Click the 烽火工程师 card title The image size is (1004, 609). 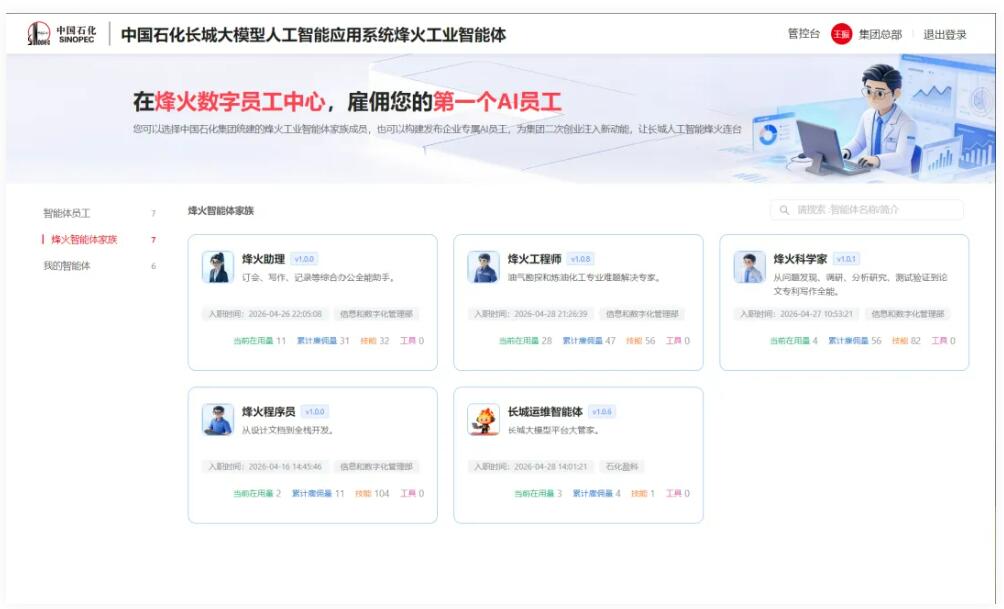coord(535,259)
